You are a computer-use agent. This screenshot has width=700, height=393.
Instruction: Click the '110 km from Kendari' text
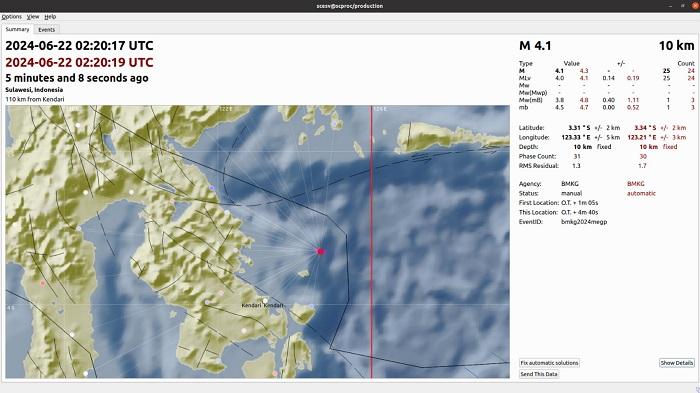[x=35, y=99]
